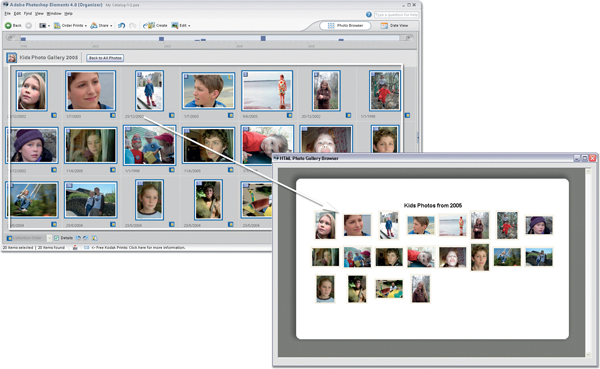Click the date 1/1/2003 under the boy close-up photo

tap(73, 116)
